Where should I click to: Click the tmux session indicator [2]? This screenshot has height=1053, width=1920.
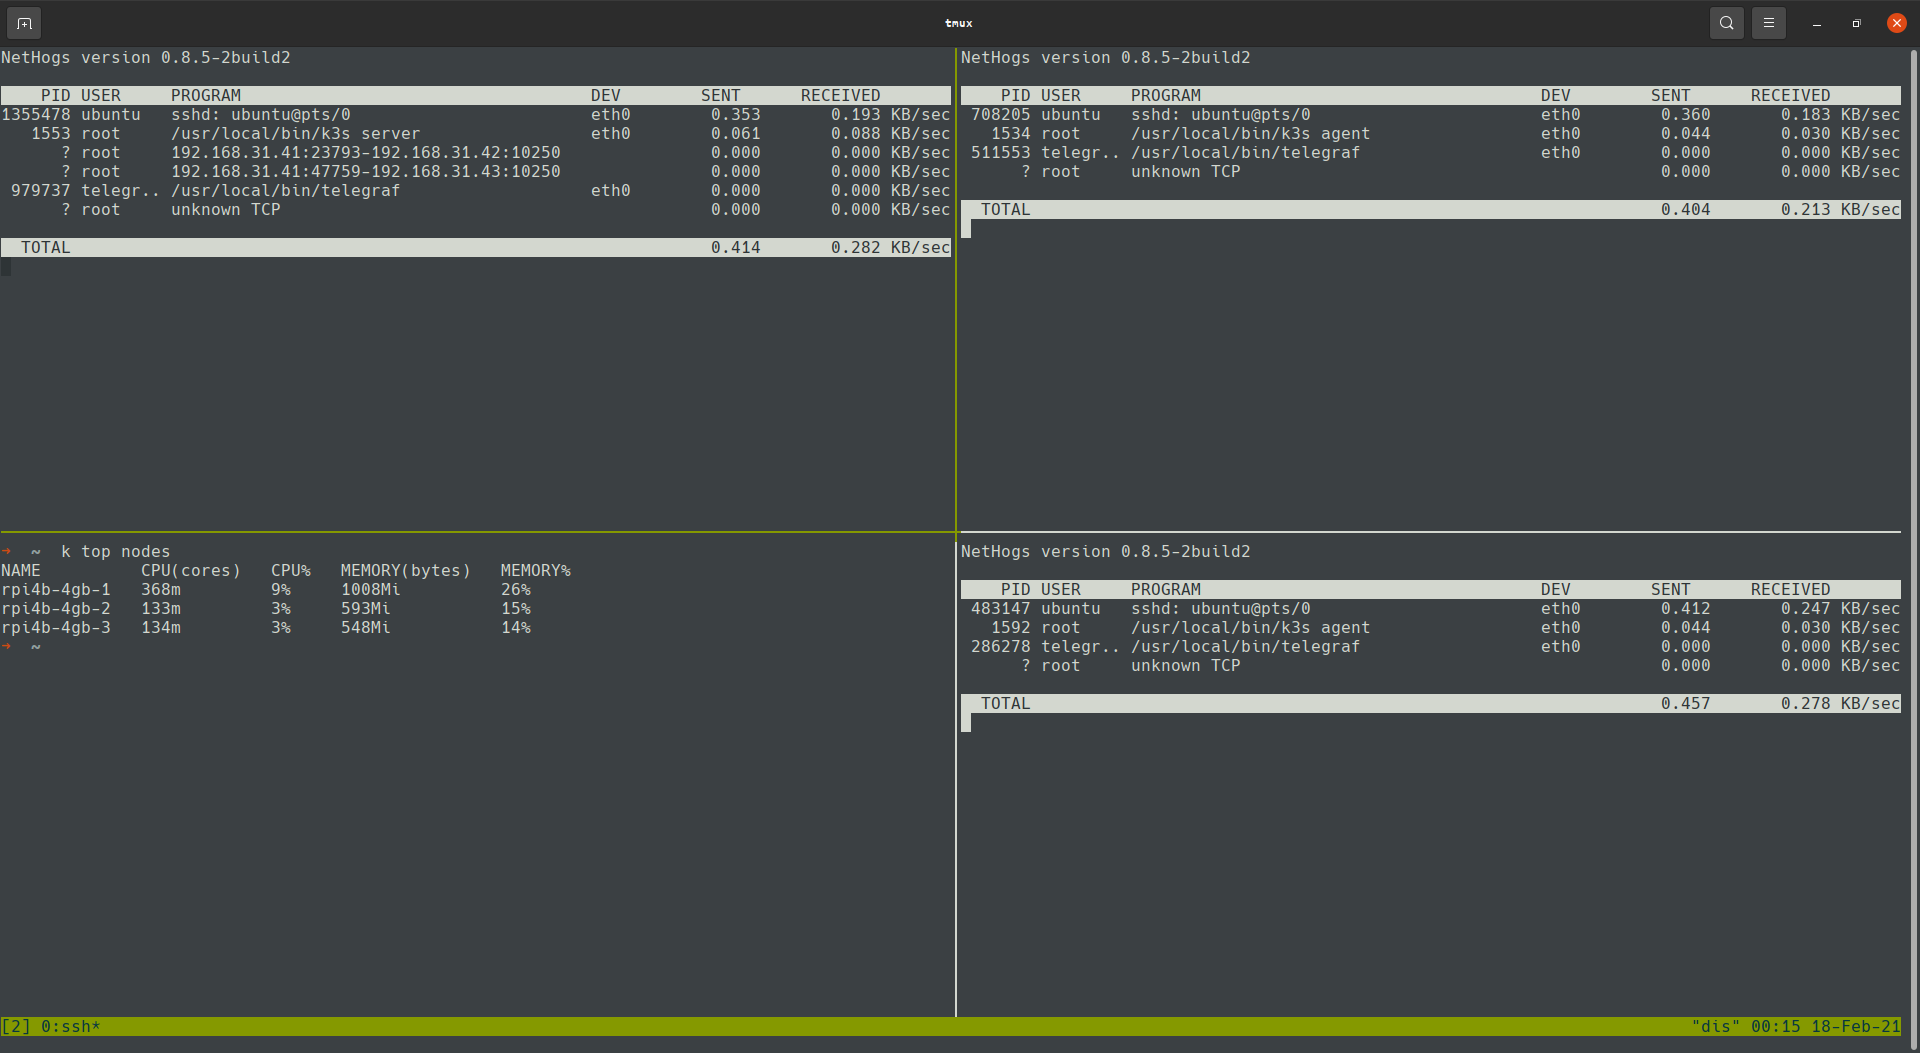pyautogui.click(x=16, y=1026)
